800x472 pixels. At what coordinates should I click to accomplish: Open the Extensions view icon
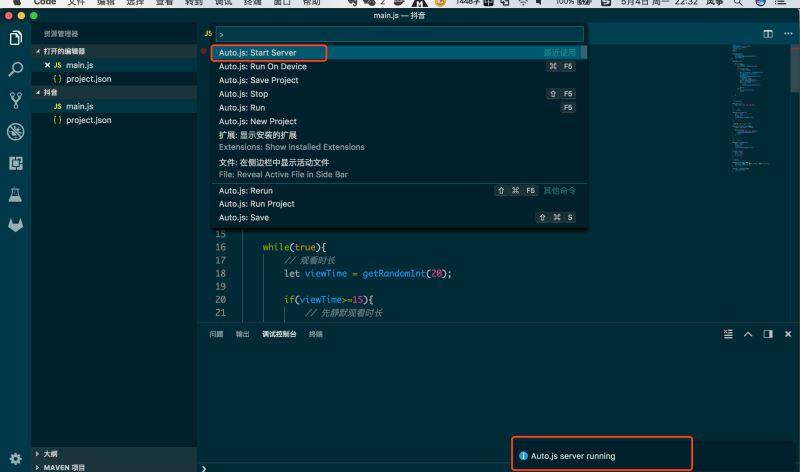[x=15, y=163]
